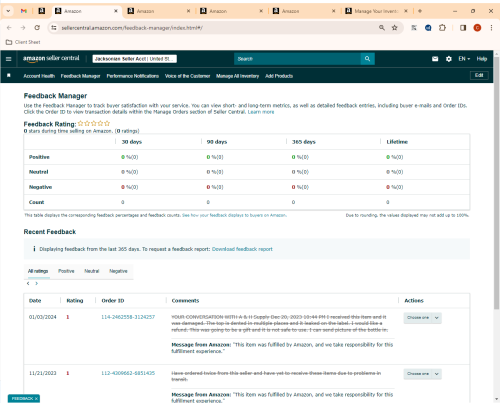Bookmark this page with the star icon
Image resolution: width=500 pixels, height=403 pixels.
click(395, 28)
